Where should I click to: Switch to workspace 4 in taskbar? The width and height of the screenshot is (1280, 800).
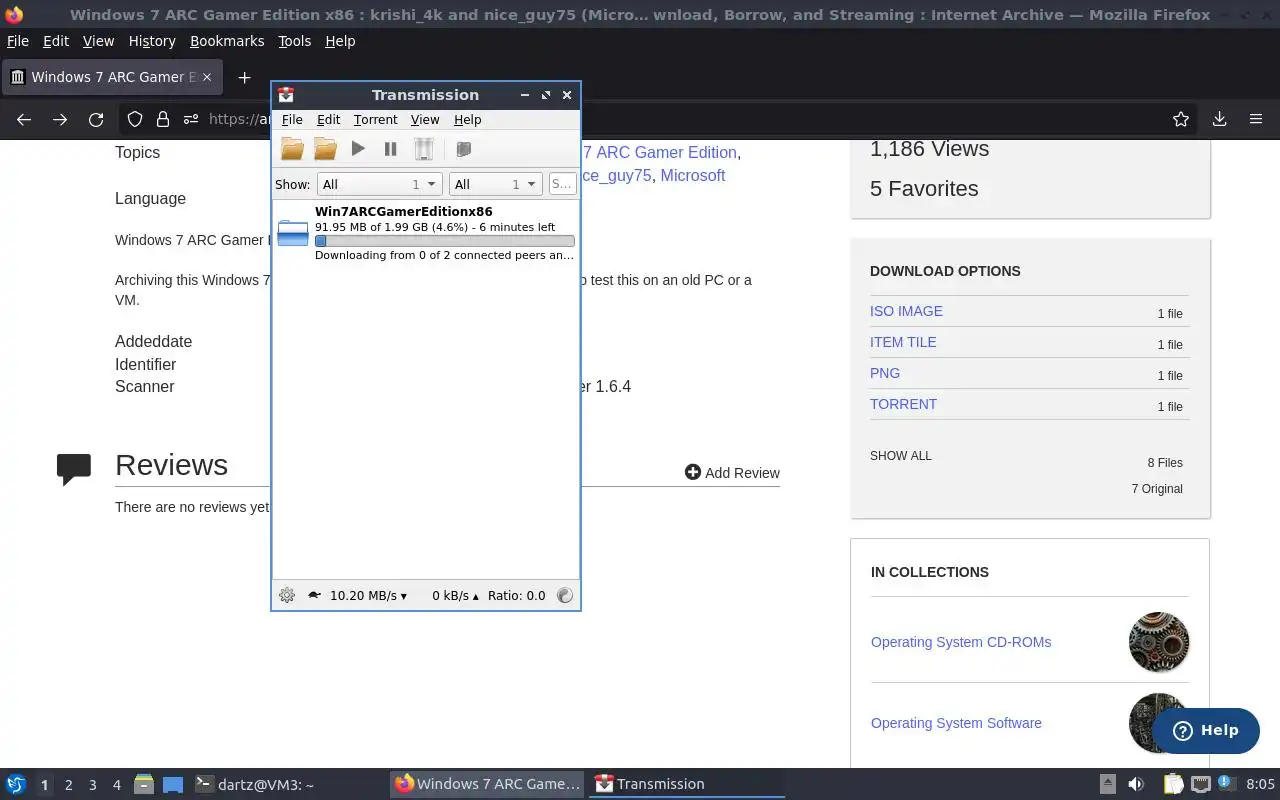(x=117, y=785)
